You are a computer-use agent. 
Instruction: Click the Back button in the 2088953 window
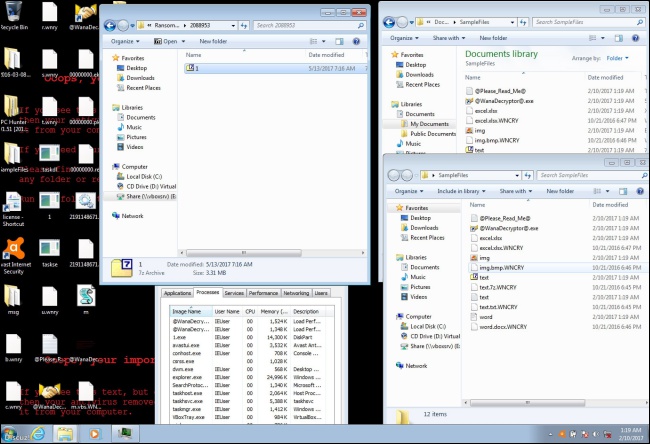click(110, 26)
